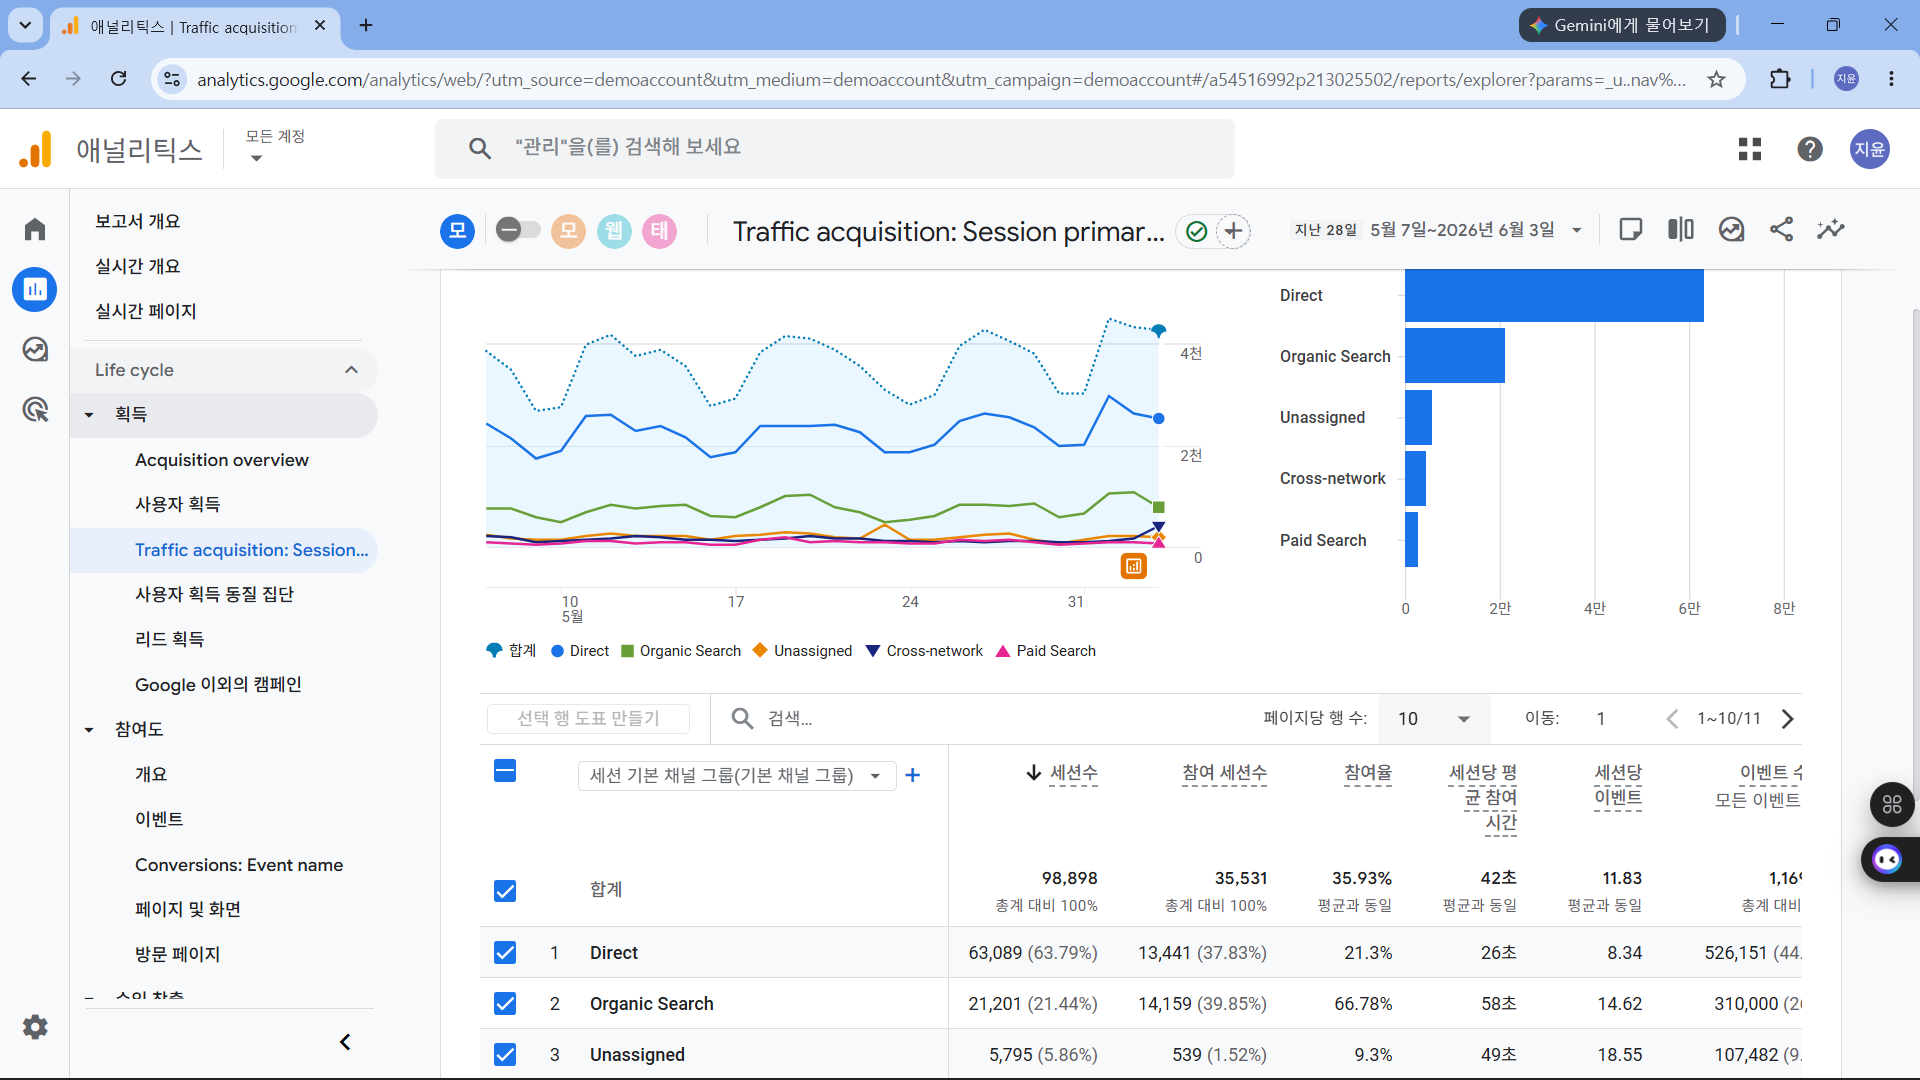This screenshot has height=1080, width=1920.
Task: Open a new browser tab
Action: point(366,25)
